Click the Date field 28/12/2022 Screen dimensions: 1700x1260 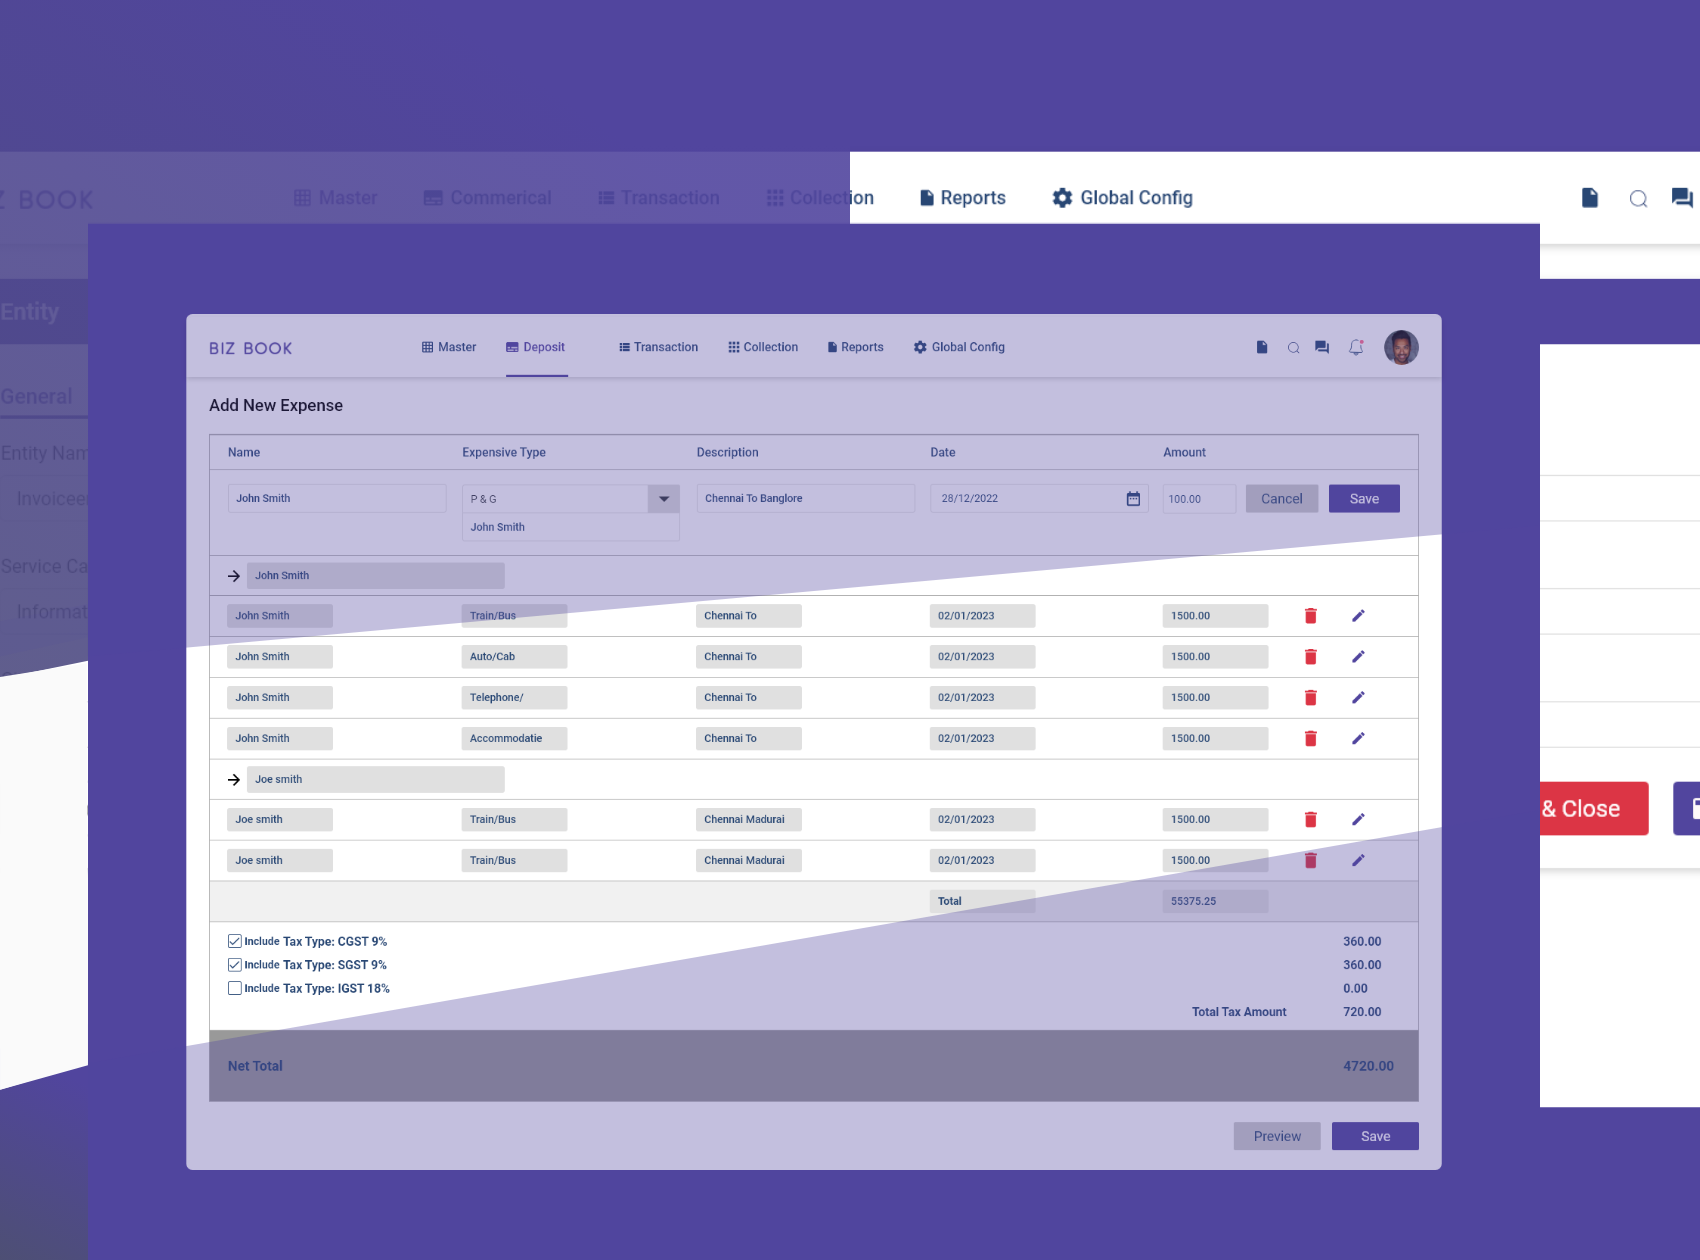pos(1040,499)
